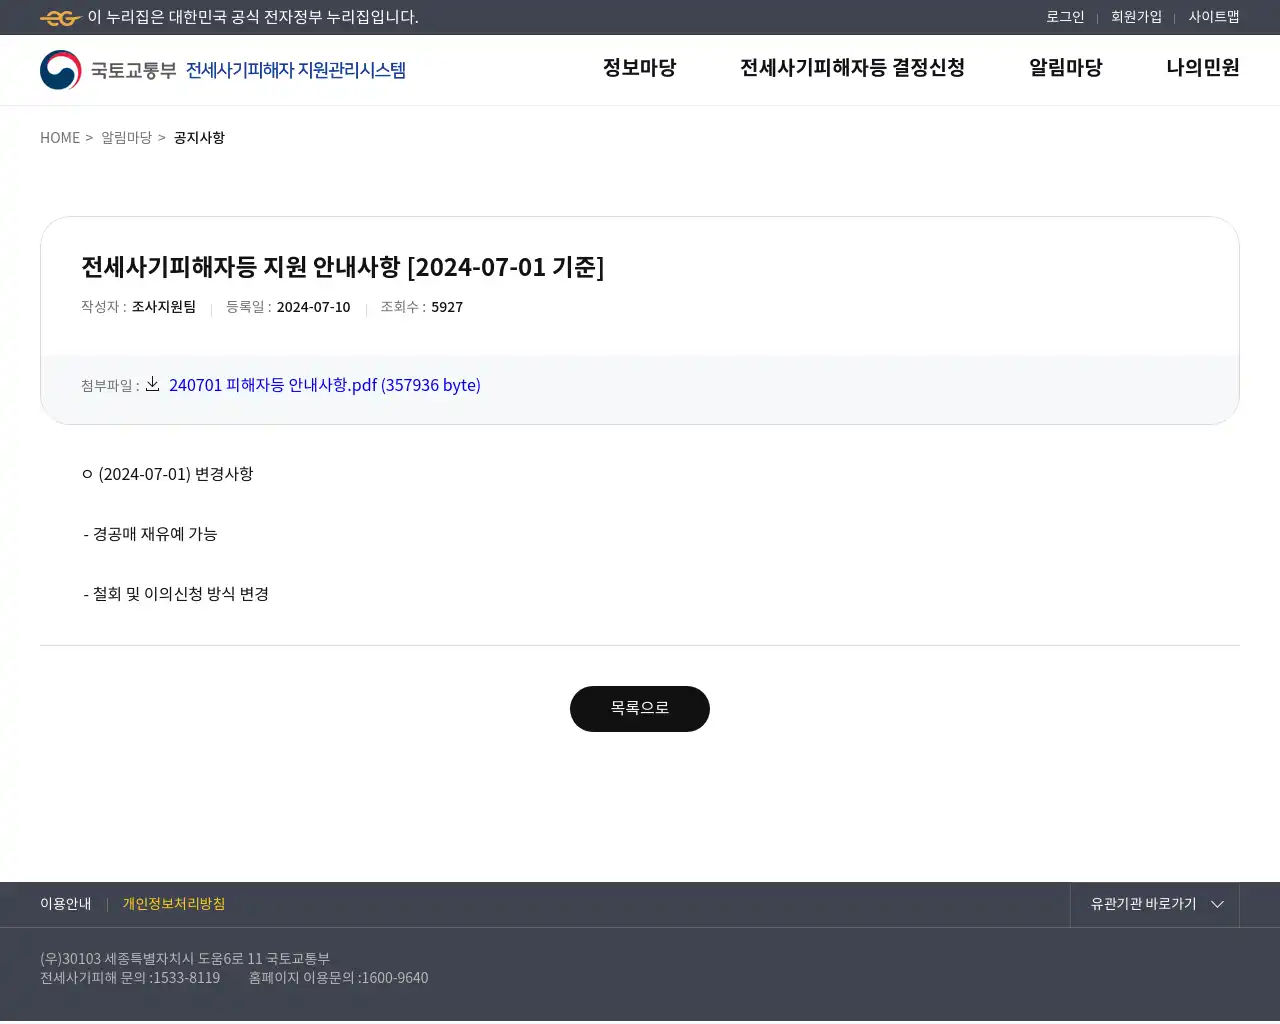
Task: Go to 회원가입 page
Action: [1136, 17]
